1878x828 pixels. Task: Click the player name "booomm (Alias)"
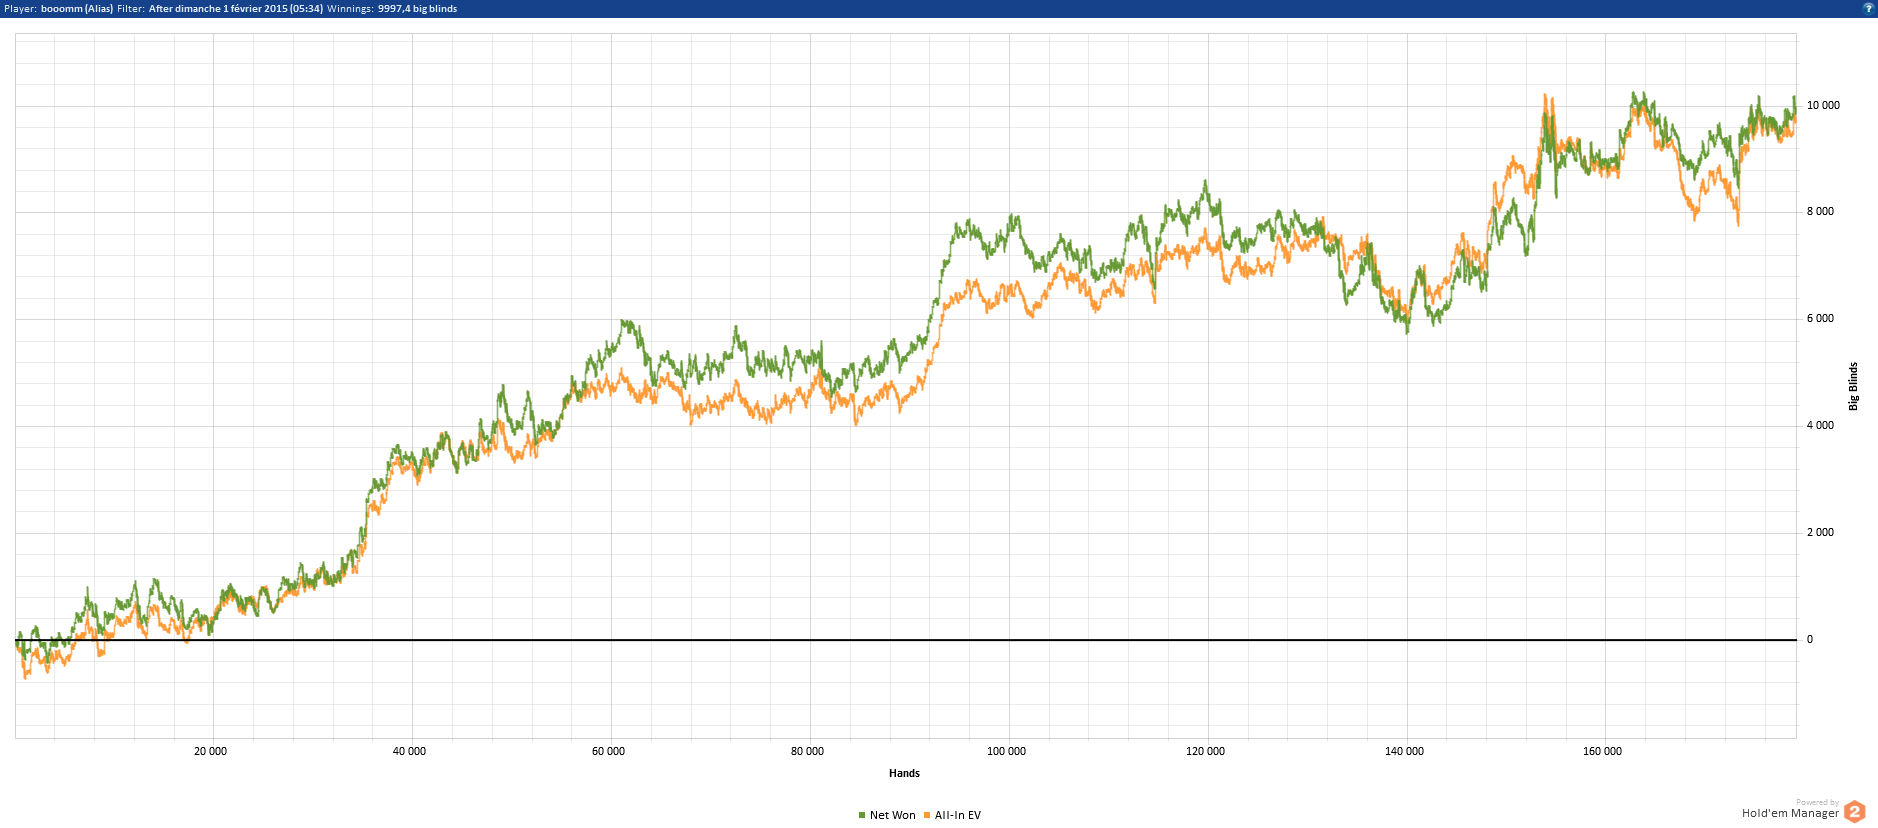pyautogui.click(x=77, y=8)
